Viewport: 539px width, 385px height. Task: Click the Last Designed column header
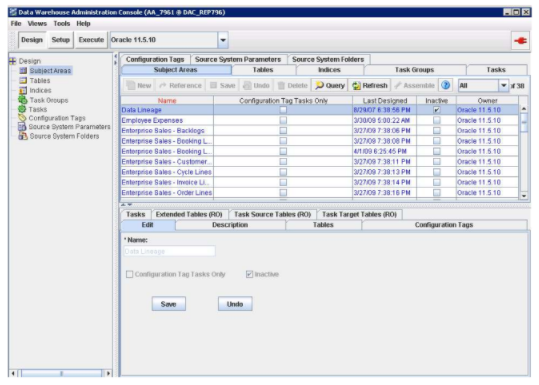385,100
